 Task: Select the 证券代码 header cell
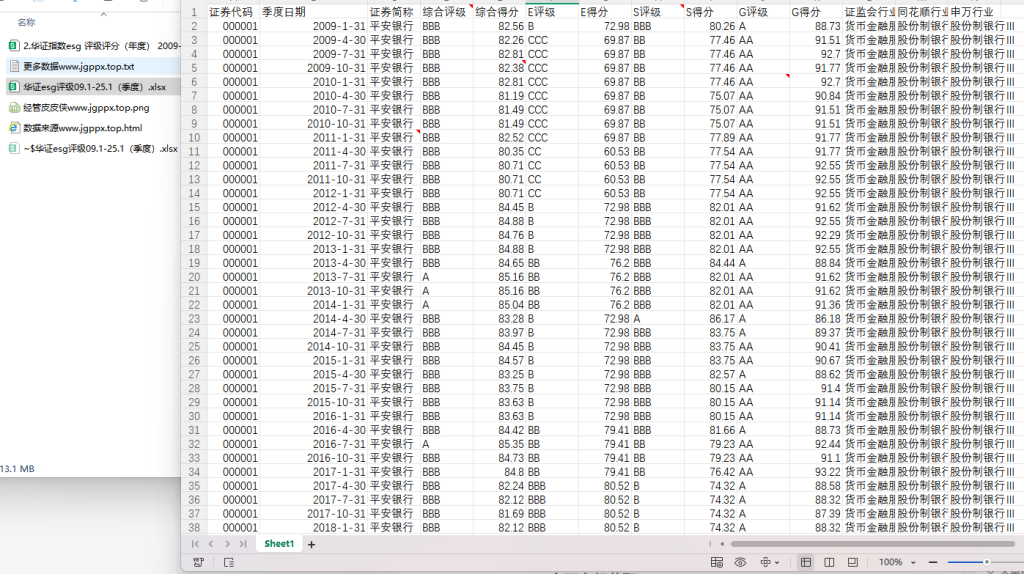point(233,12)
